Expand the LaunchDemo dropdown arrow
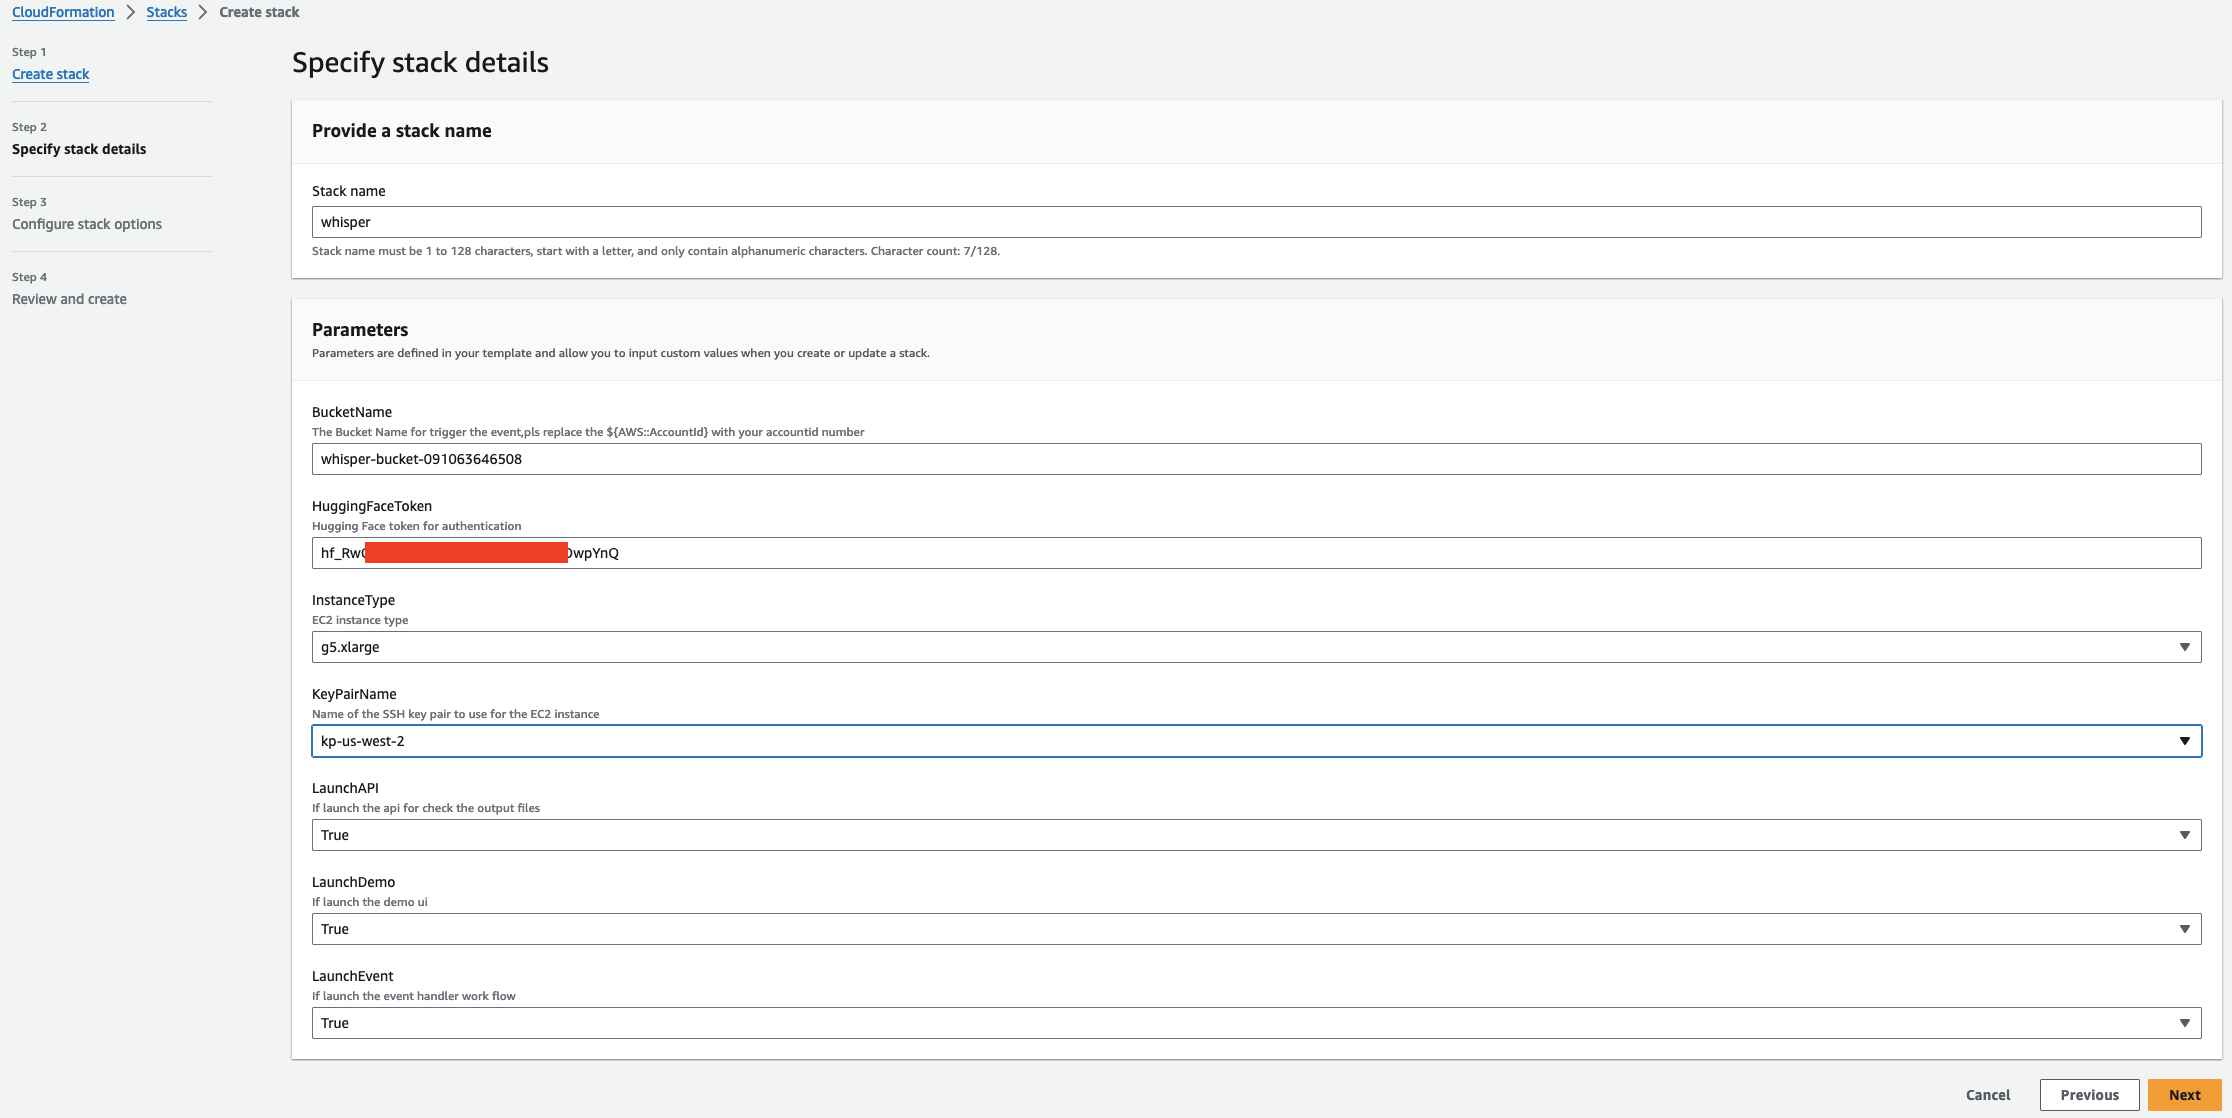This screenshot has height=1118, width=2232. [x=2184, y=929]
